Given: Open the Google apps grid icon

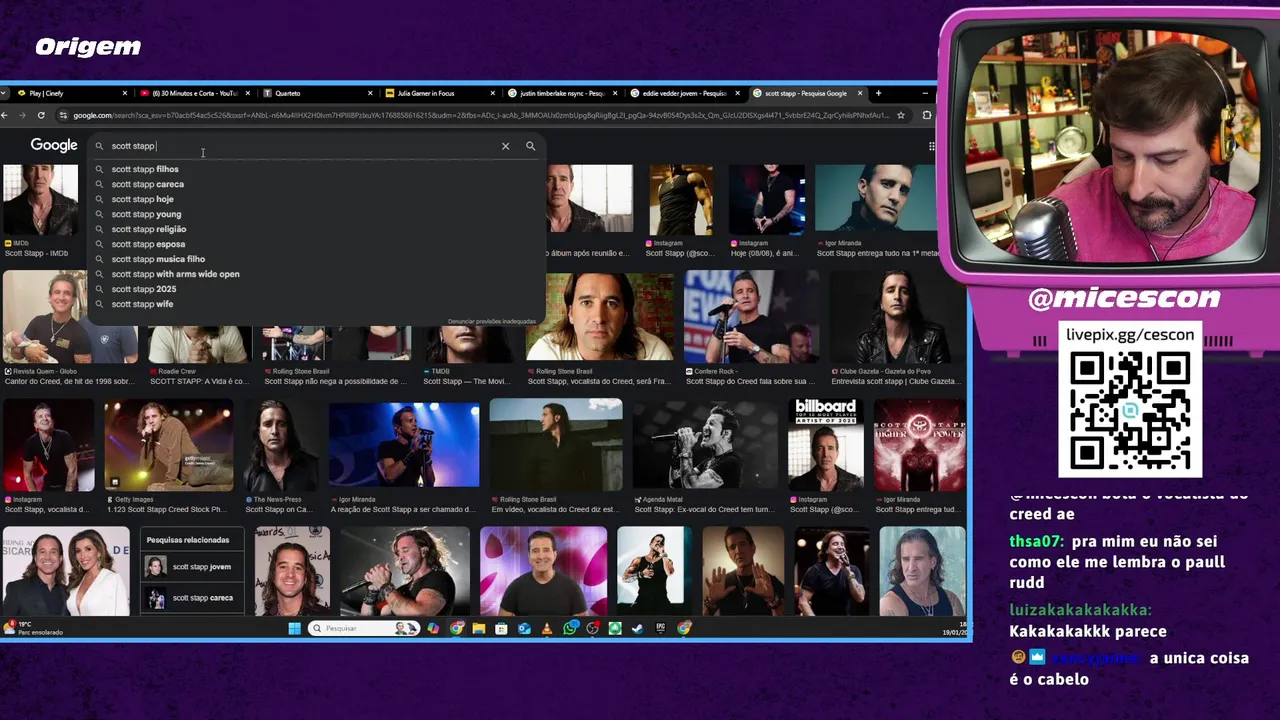Looking at the screenshot, I should pos(932,146).
